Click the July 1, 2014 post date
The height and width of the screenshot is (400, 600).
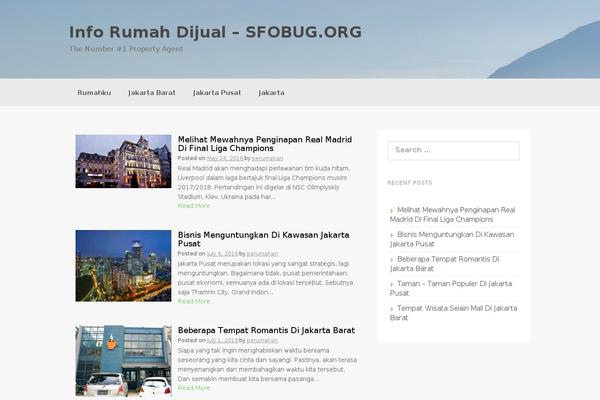pyautogui.click(x=222, y=340)
